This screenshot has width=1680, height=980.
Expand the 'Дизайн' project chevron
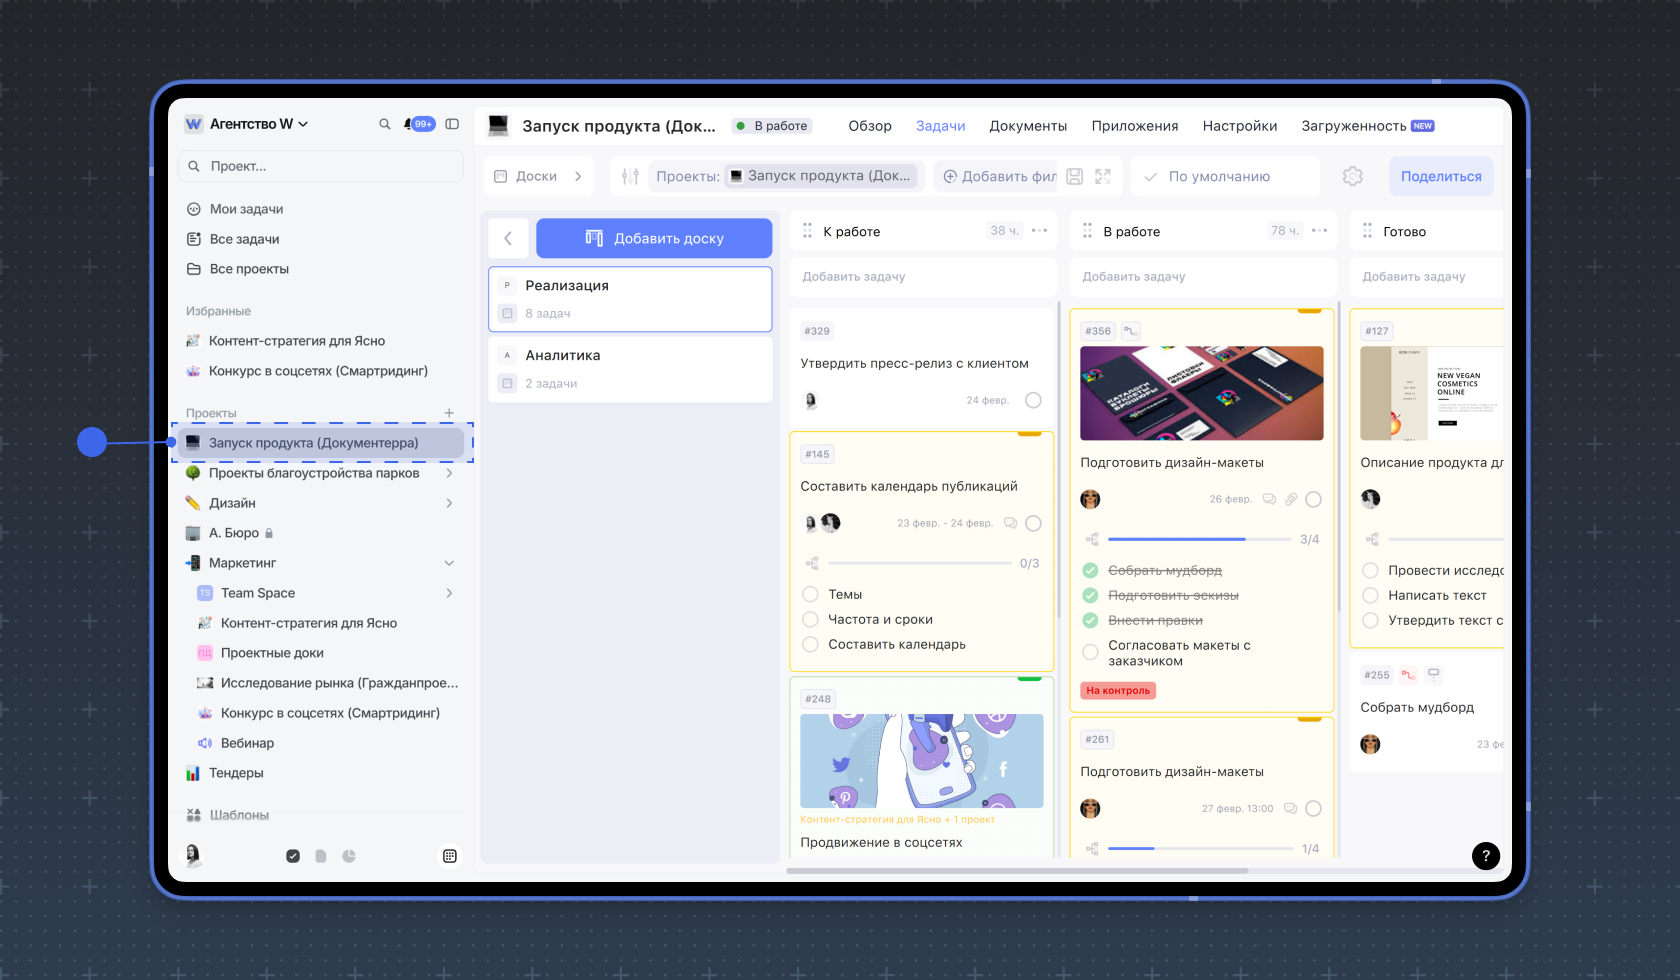coord(449,503)
